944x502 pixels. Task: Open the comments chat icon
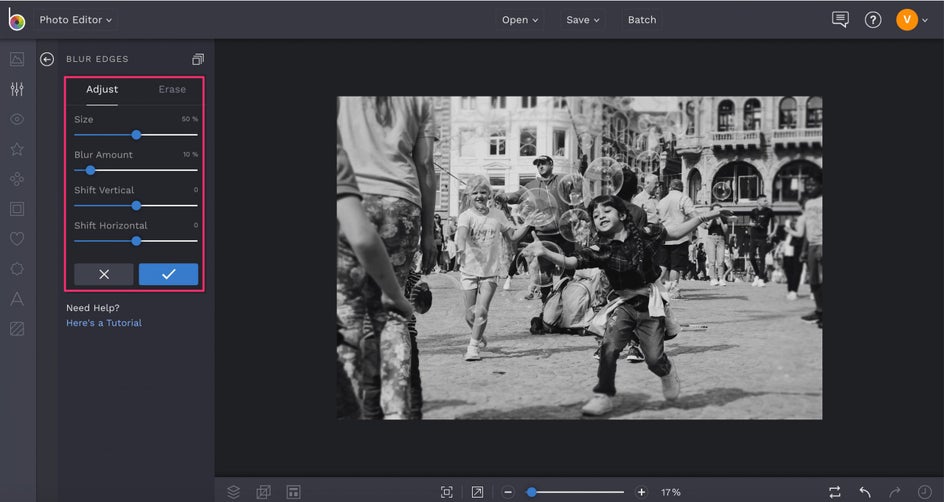pyautogui.click(x=840, y=20)
